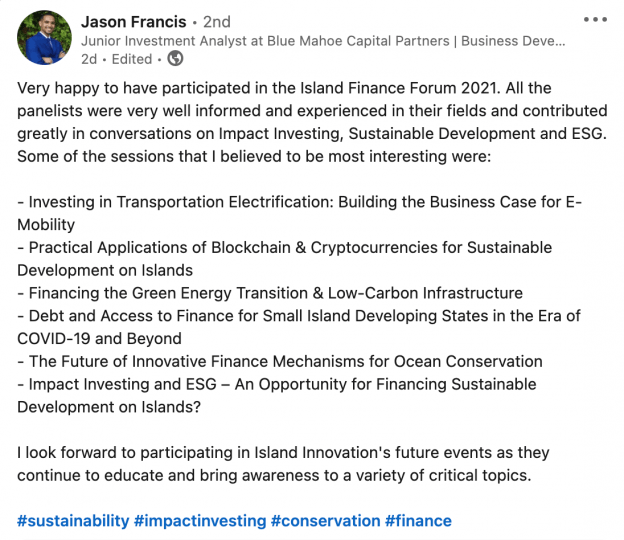Click the 2d post timestamp
This screenshot has width=624, height=540.
click(89, 59)
